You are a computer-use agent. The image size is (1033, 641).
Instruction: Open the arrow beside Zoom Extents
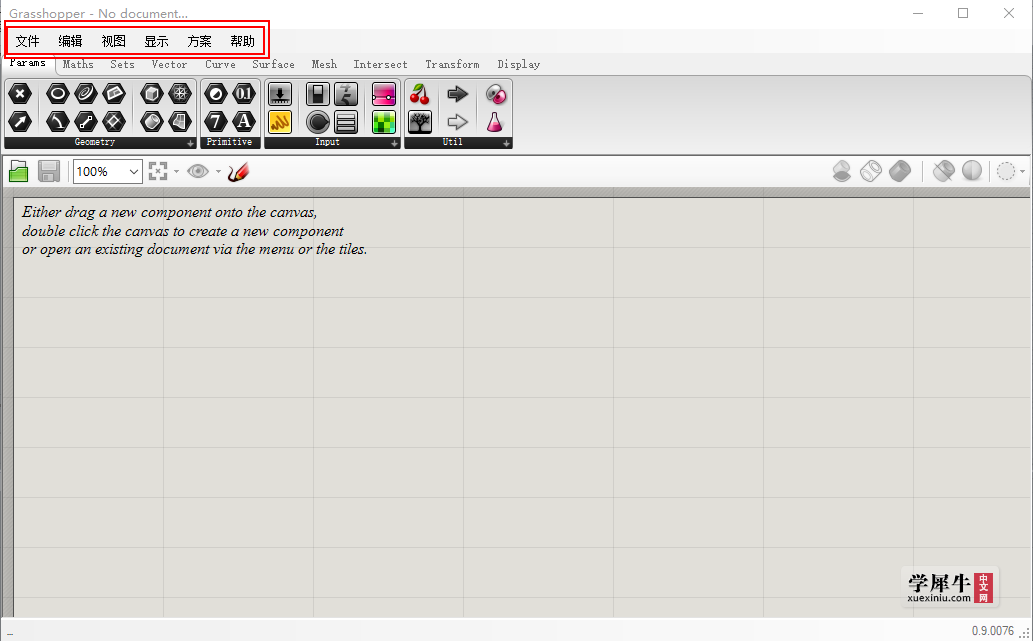pos(176,172)
